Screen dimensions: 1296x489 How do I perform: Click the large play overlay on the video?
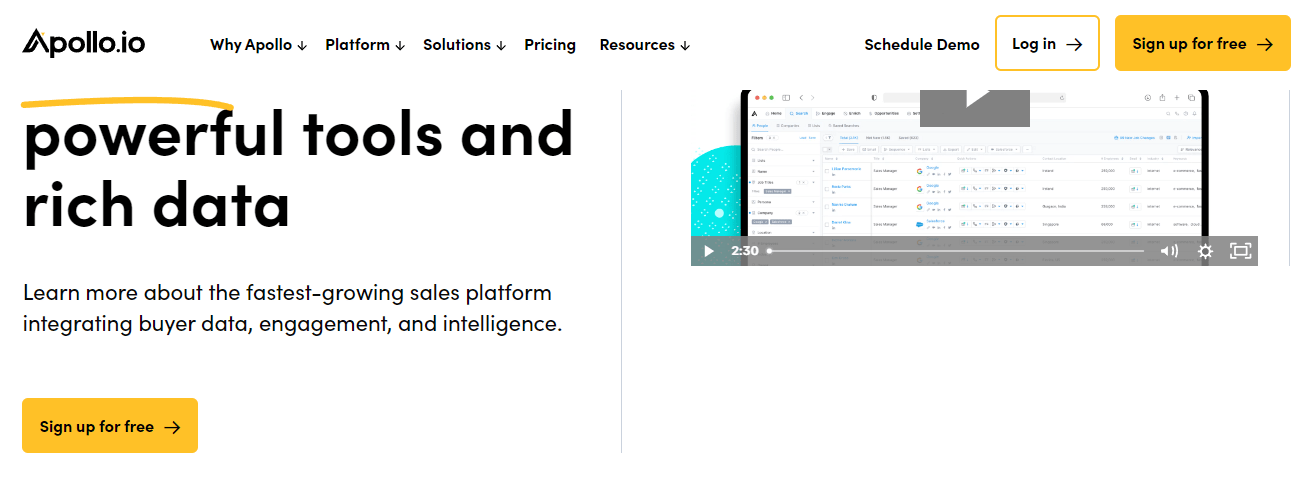[x=974, y=107]
